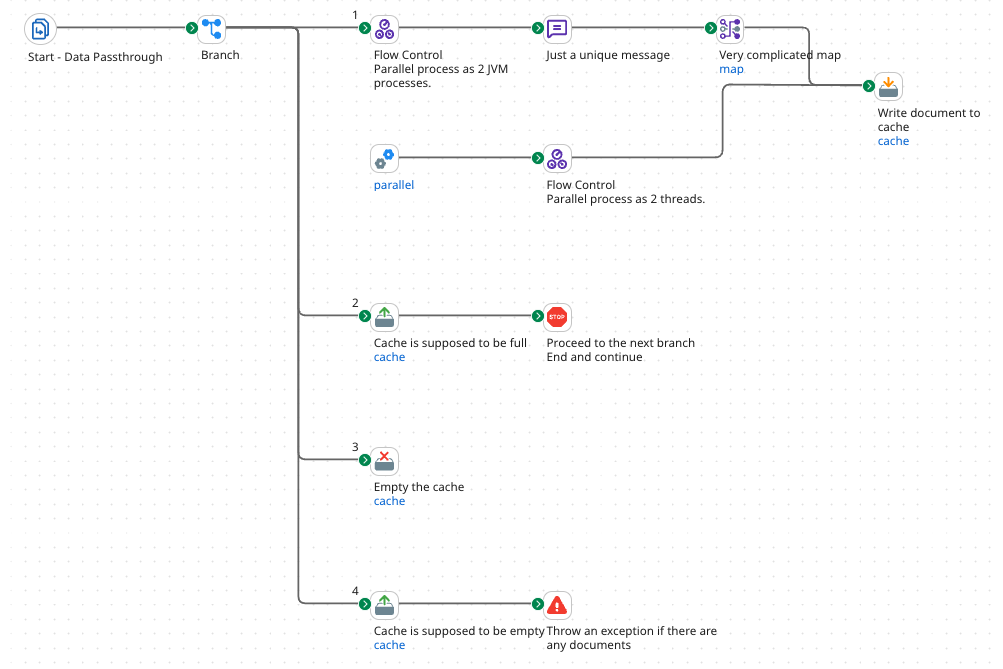Click the green arrow connector into branch 3
1003x669 pixels.
[x=365, y=461]
